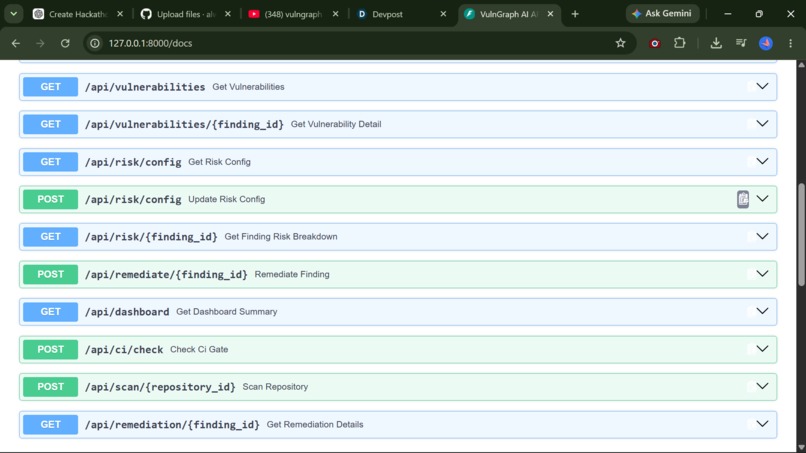Bookmark this page with the star

tap(620, 43)
